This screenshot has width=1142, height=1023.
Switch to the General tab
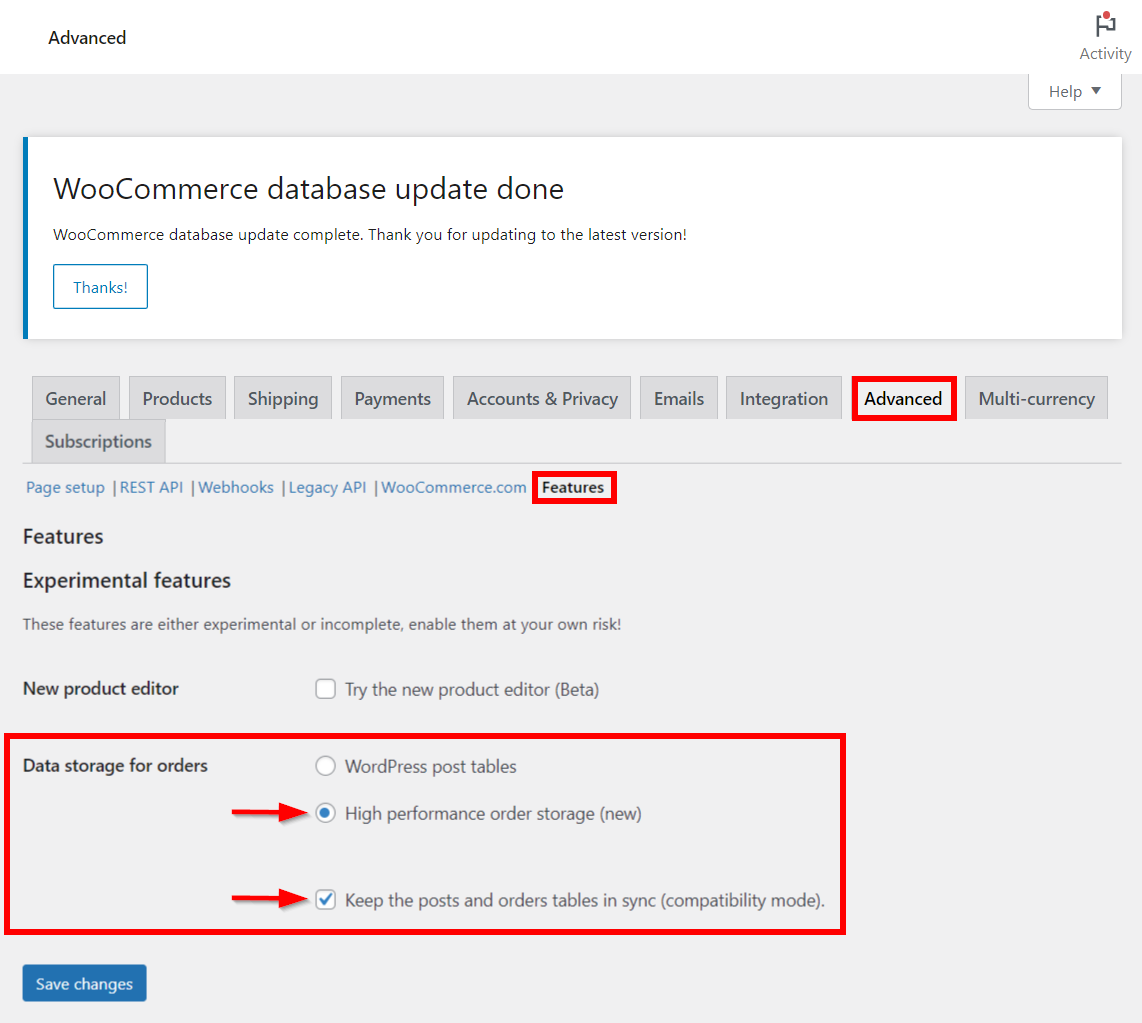click(75, 398)
